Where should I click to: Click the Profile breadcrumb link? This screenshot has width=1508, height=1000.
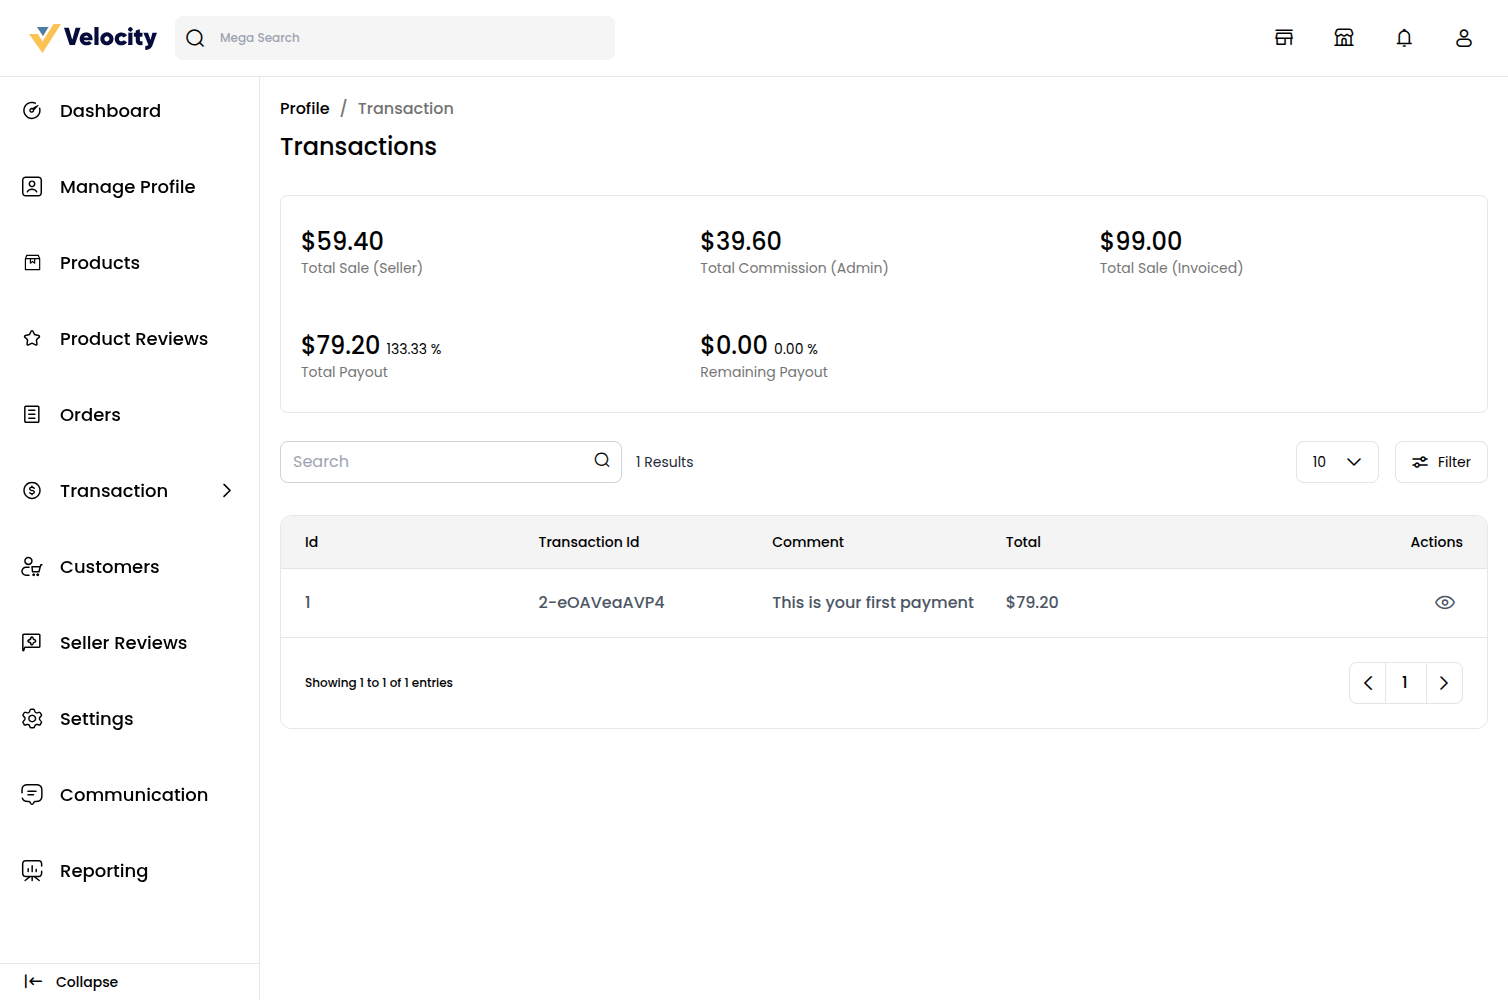pos(304,108)
